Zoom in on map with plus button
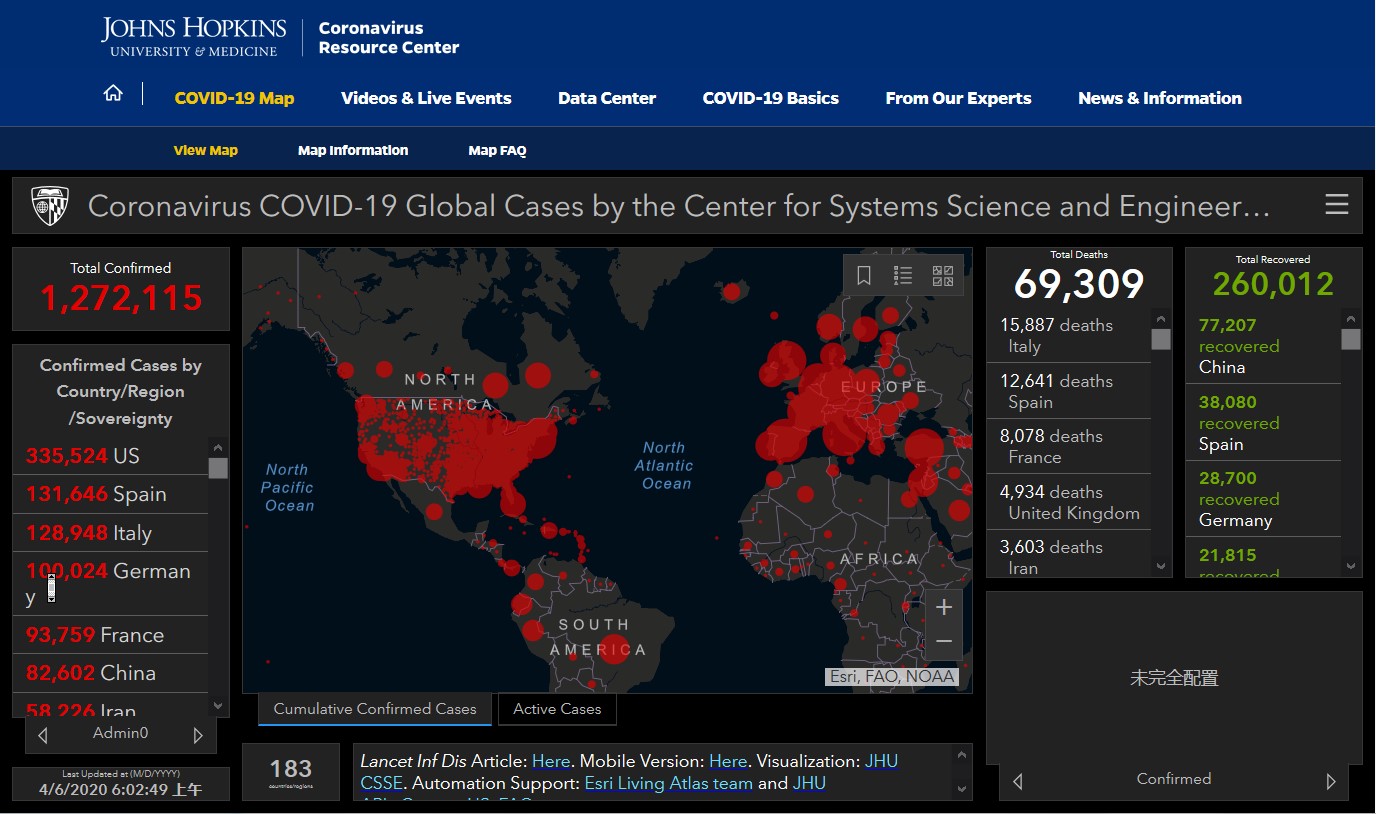The width and height of the screenshot is (1376, 814). click(x=943, y=607)
